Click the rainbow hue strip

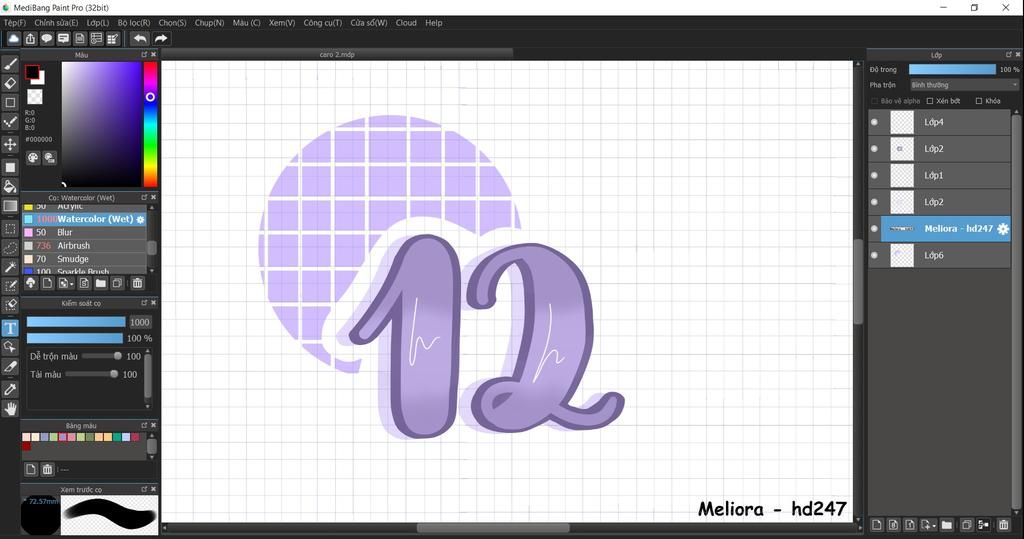click(150, 124)
